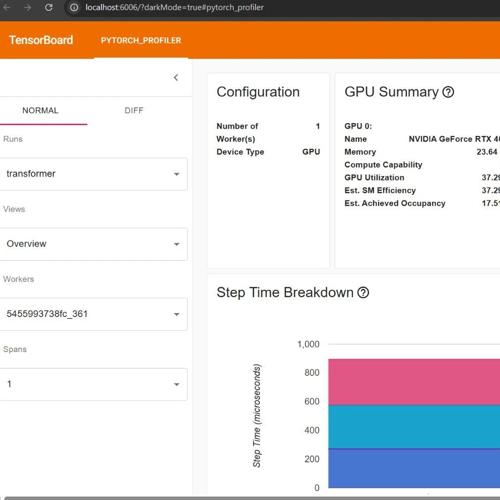Click help icon next to GPU Summary
Screen dimensions: 500x500
[448, 92]
